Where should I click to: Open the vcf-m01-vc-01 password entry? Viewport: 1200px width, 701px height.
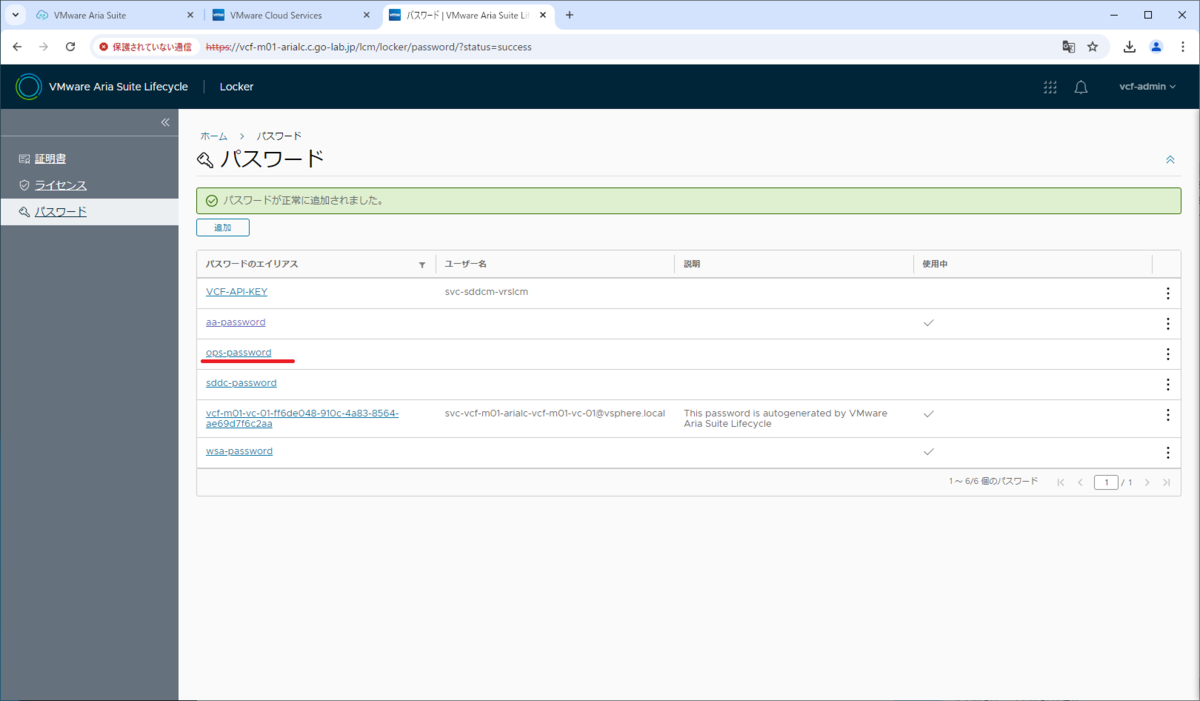pyautogui.click(x=302, y=418)
